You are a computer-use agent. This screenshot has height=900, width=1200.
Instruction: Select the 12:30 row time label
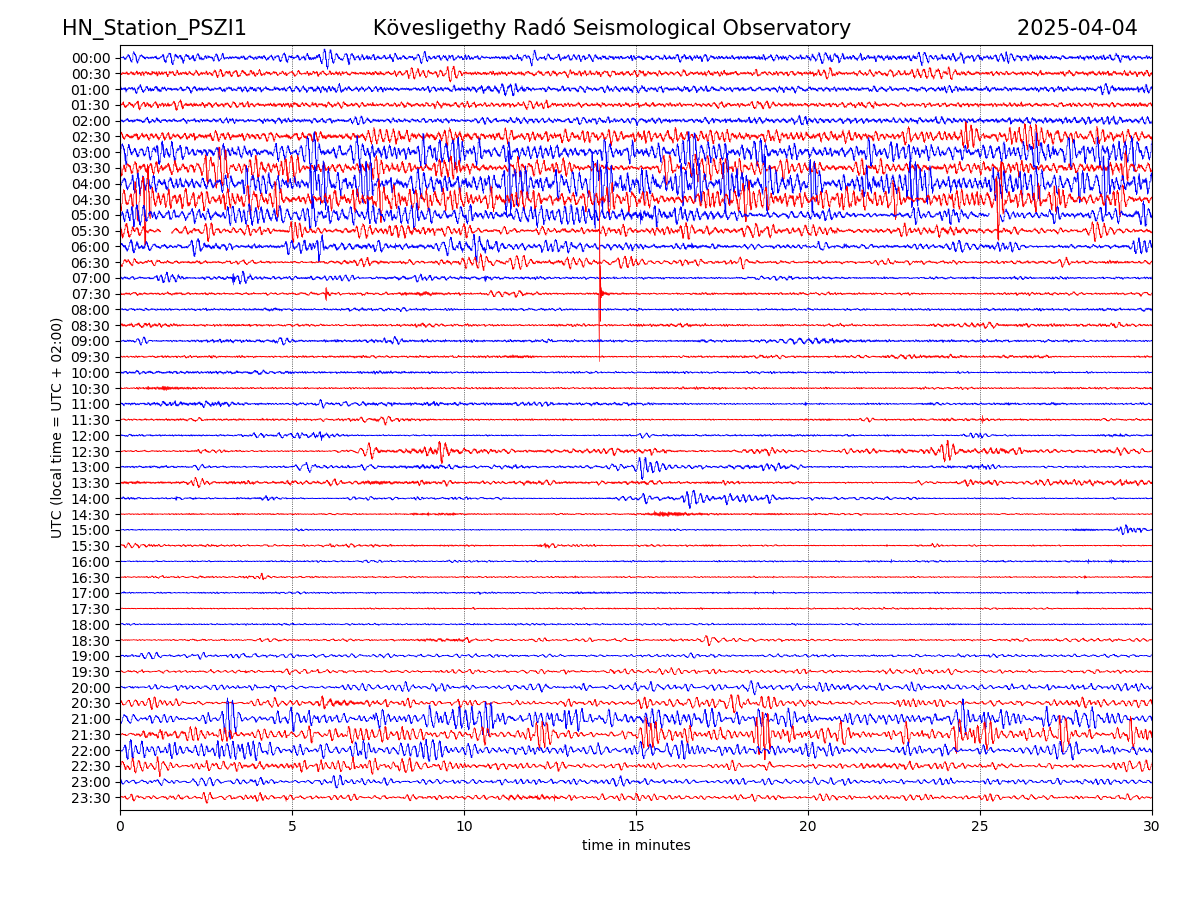tap(91, 452)
